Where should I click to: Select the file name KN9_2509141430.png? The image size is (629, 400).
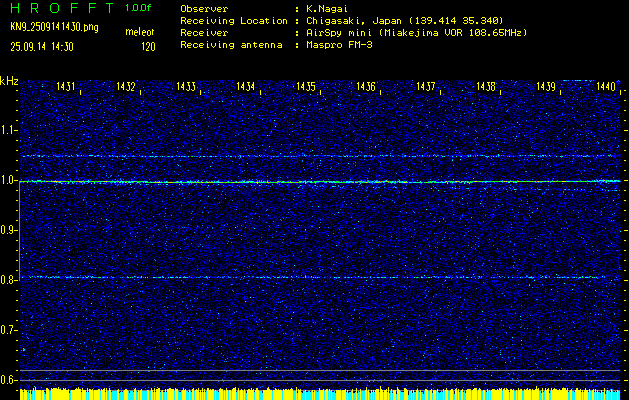pyautogui.click(x=54, y=27)
